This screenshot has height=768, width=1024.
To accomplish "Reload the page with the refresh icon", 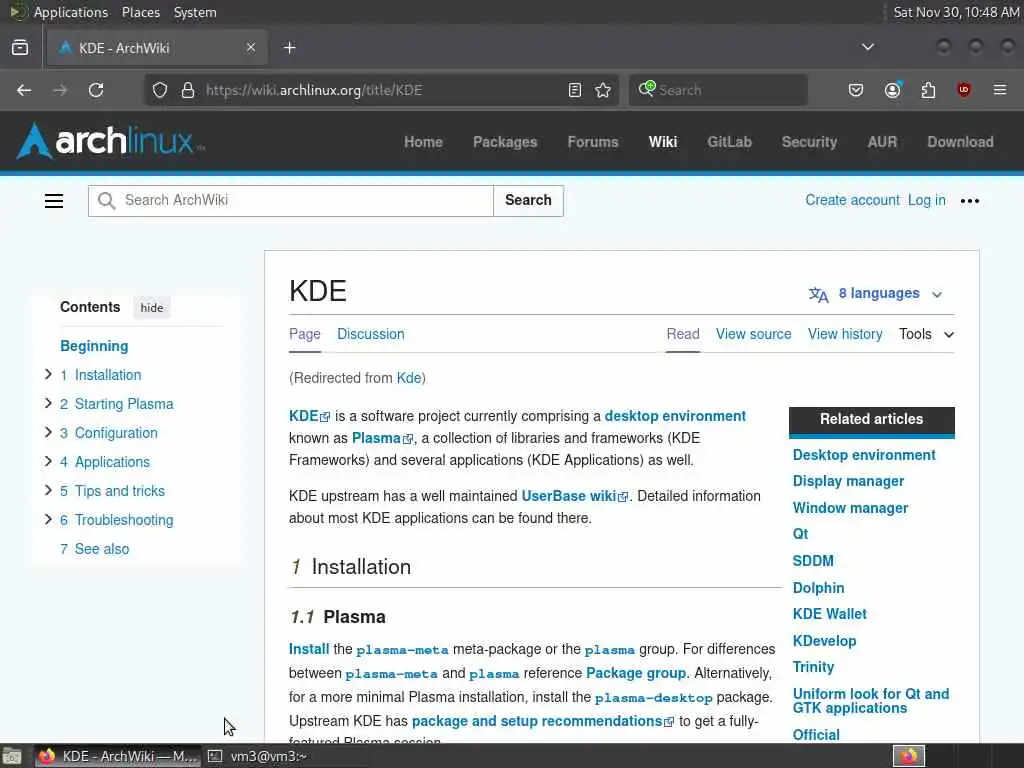I will tap(96, 90).
